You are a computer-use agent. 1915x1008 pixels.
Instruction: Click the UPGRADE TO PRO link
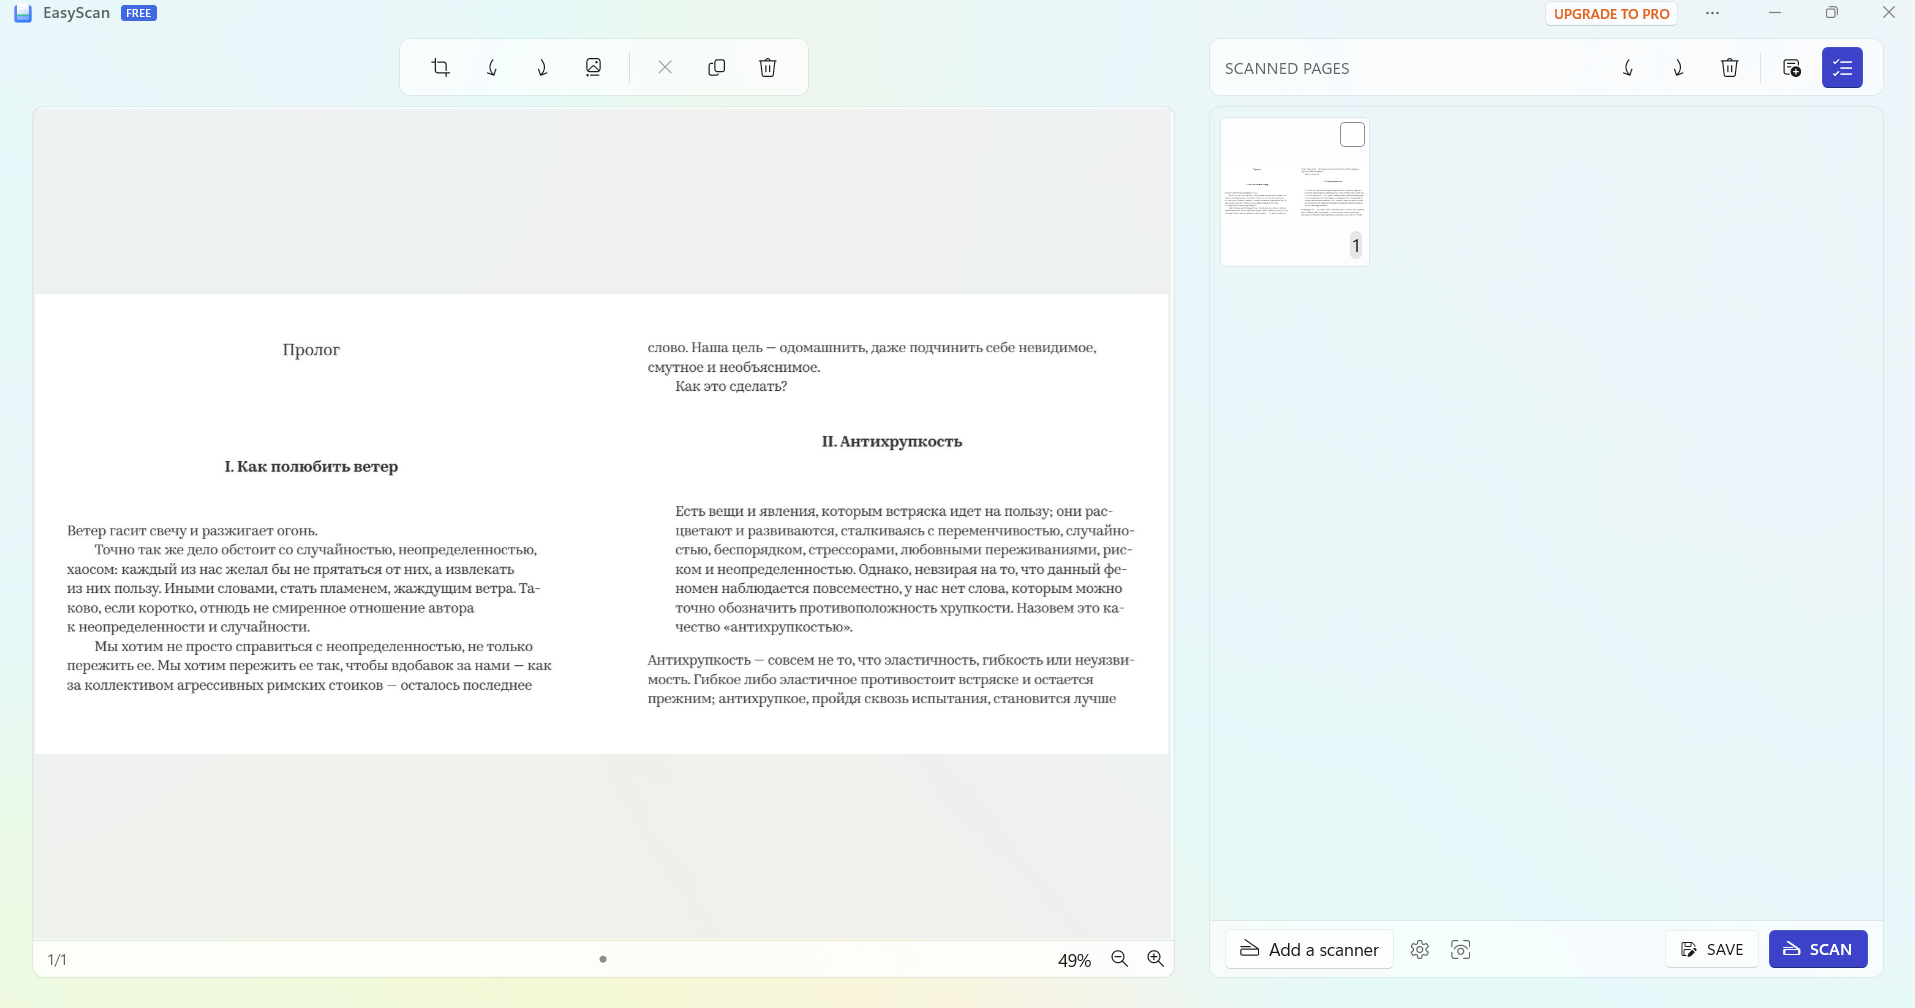(1611, 14)
